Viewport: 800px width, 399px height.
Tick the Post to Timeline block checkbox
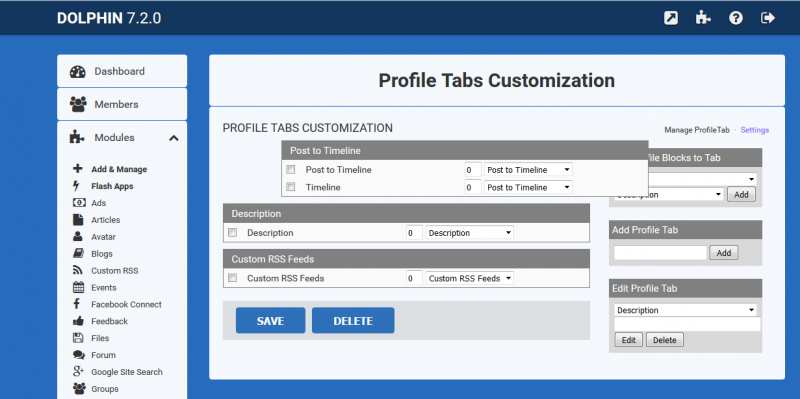[x=291, y=169]
